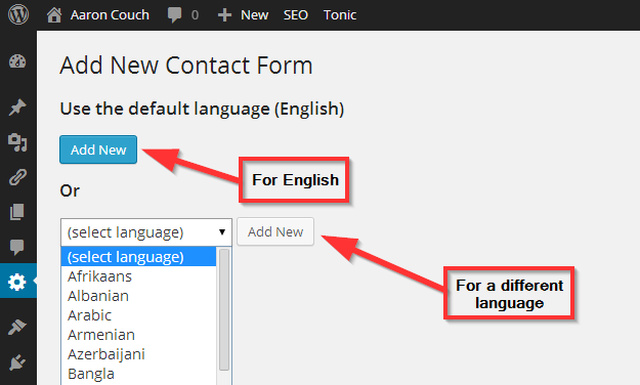Select Armenian from the language list
640x385 pixels.
click(138, 335)
